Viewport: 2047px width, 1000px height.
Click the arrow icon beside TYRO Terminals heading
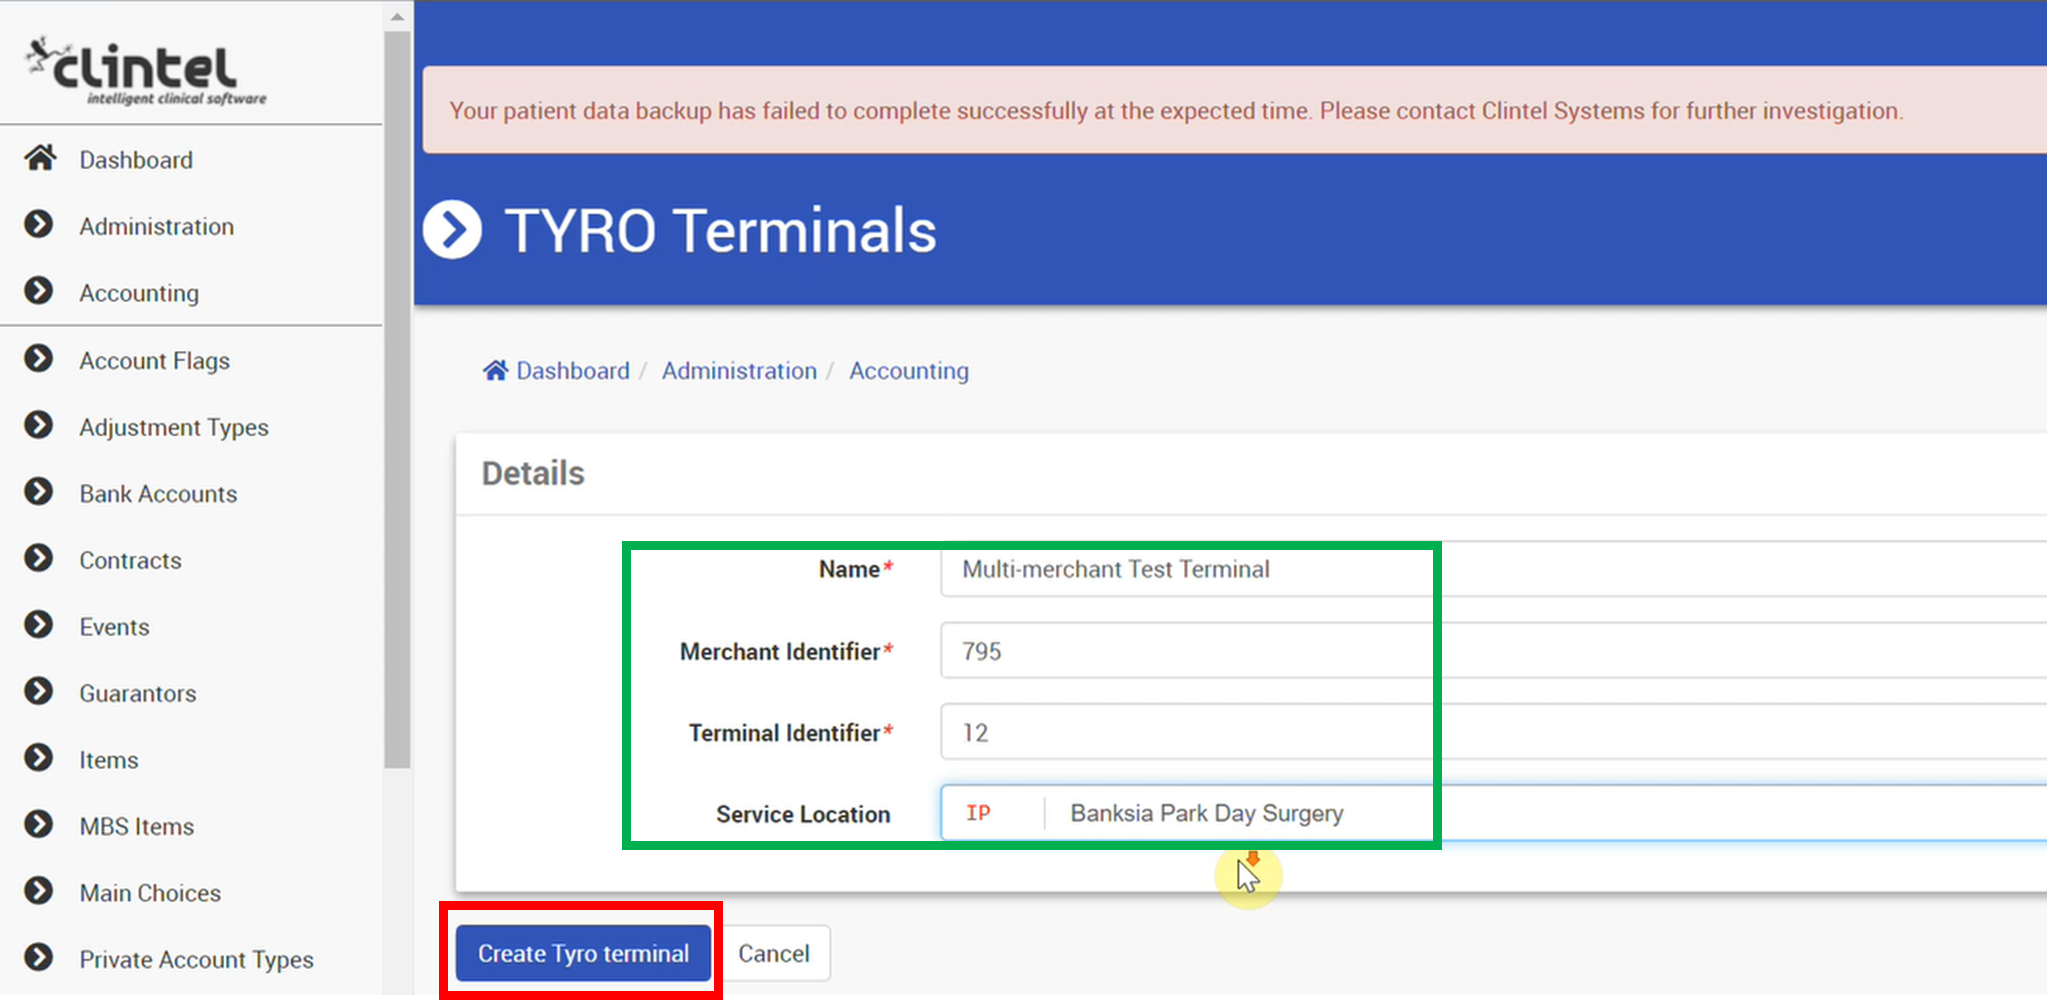pos(453,229)
